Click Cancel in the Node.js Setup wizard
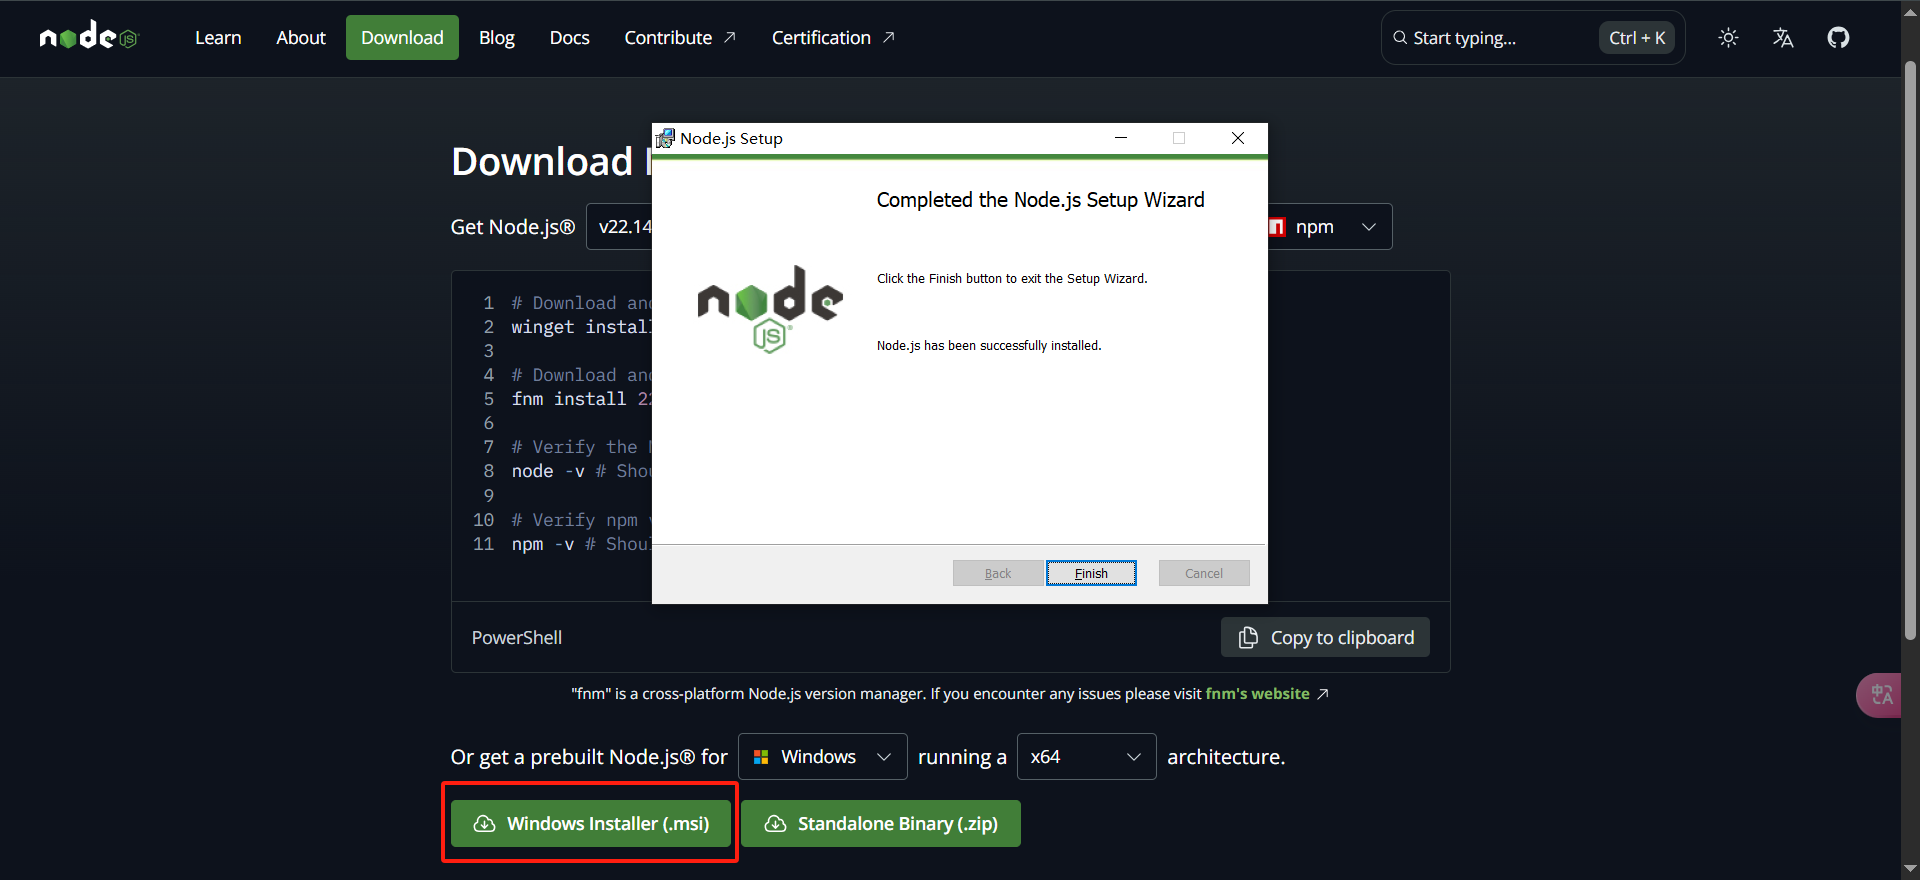This screenshot has height=880, width=1920. pyautogui.click(x=1204, y=573)
